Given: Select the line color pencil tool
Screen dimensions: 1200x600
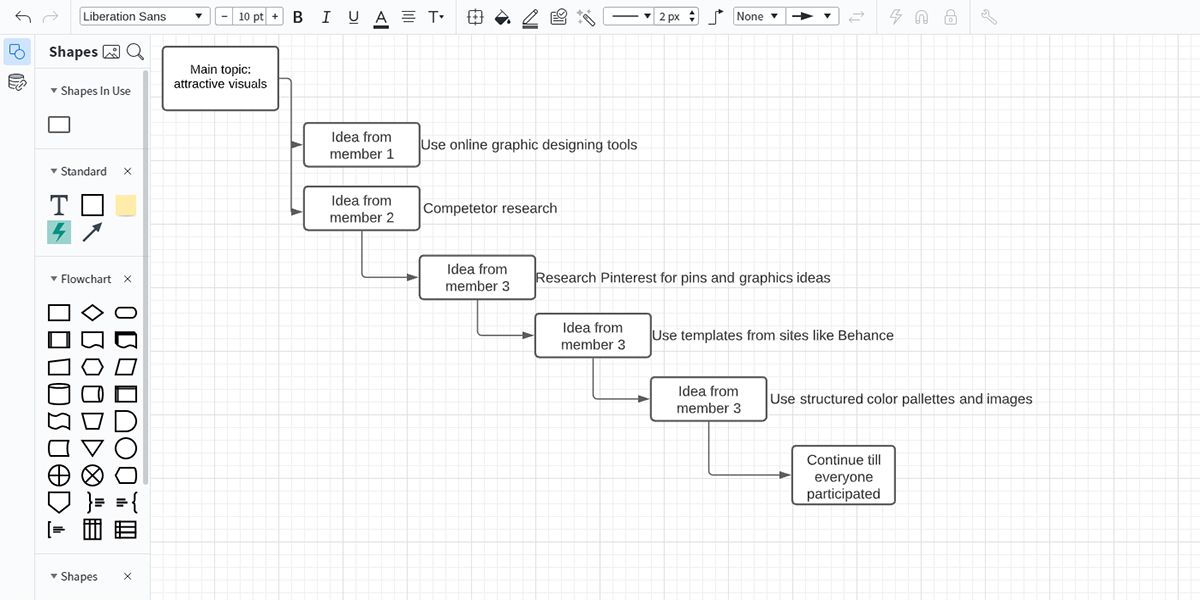Looking at the screenshot, I should coord(530,17).
